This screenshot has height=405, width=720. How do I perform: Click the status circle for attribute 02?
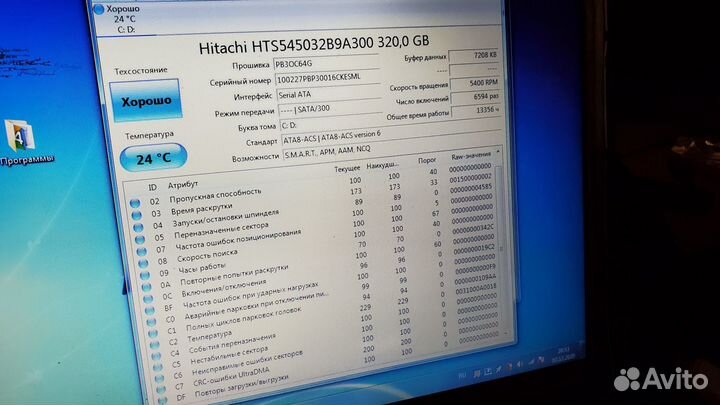coord(135,202)
